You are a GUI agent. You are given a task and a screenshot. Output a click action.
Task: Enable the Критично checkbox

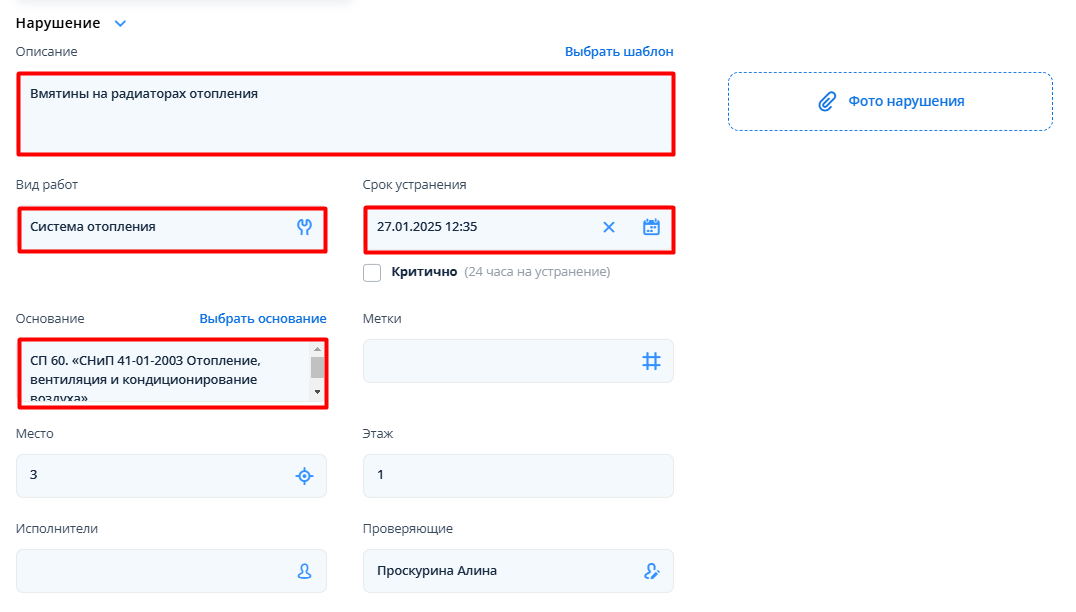pyautogui.click(x=372, y=272)
